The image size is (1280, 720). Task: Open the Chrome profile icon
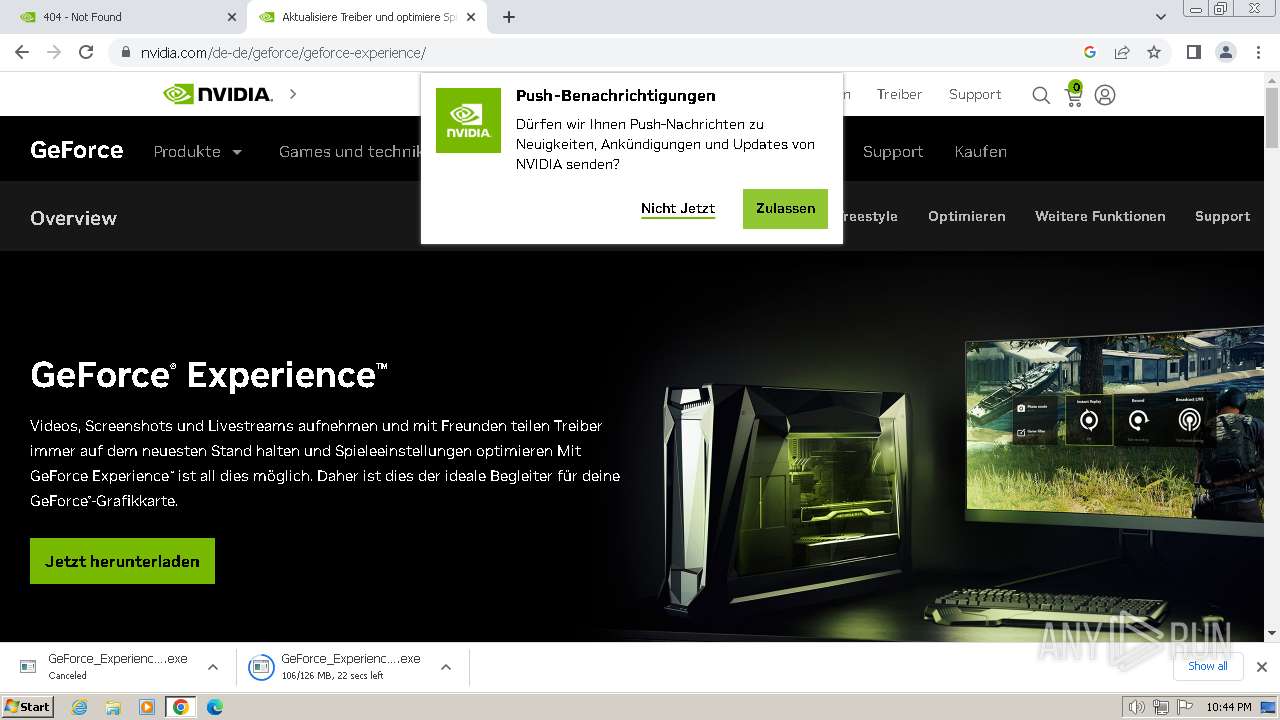point(1225,52)
